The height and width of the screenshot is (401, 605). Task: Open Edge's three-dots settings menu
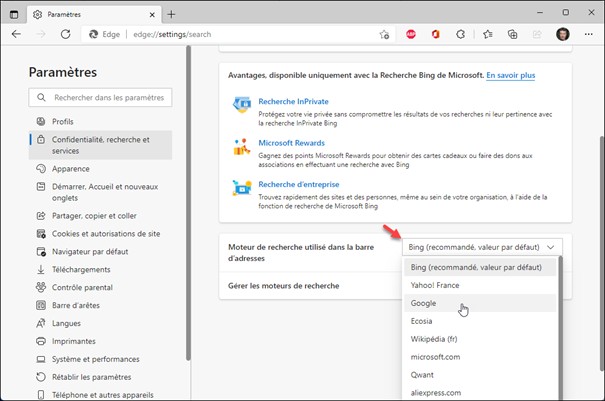[x=588, y=33]
